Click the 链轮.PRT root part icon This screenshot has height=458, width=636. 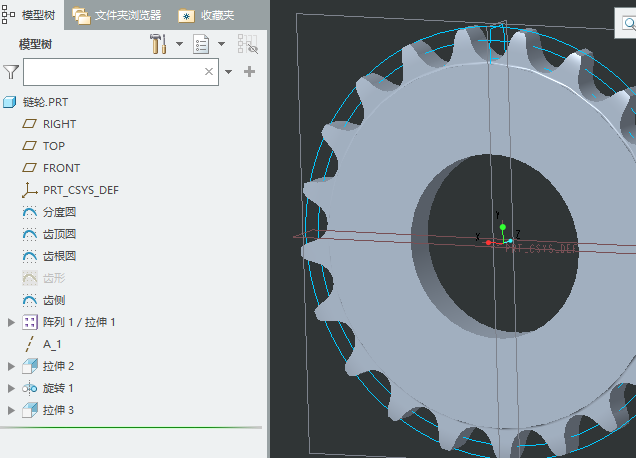tap(10, 102)
